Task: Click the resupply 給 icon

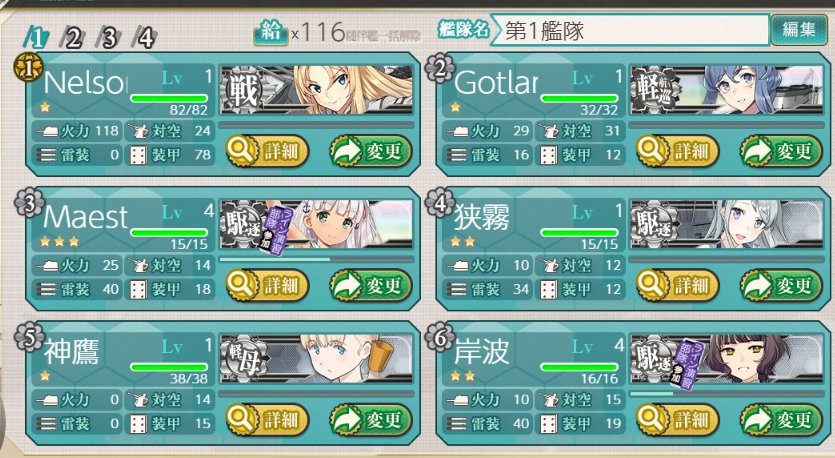Action: tap(271, 32)
